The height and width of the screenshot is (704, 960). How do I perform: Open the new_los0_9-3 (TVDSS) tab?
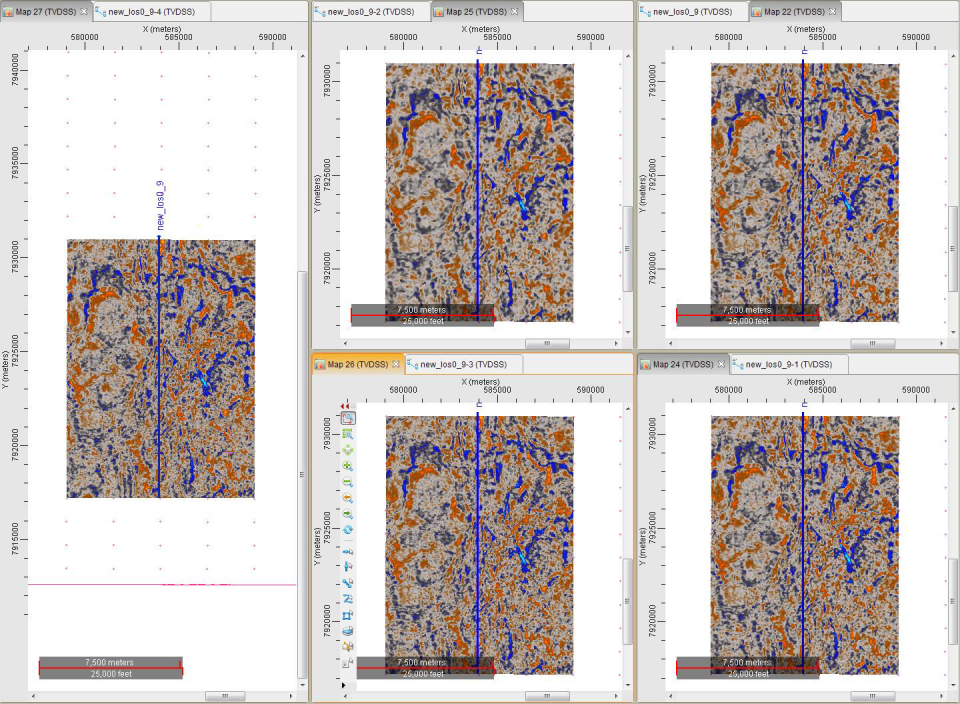(x=463, y=364)
